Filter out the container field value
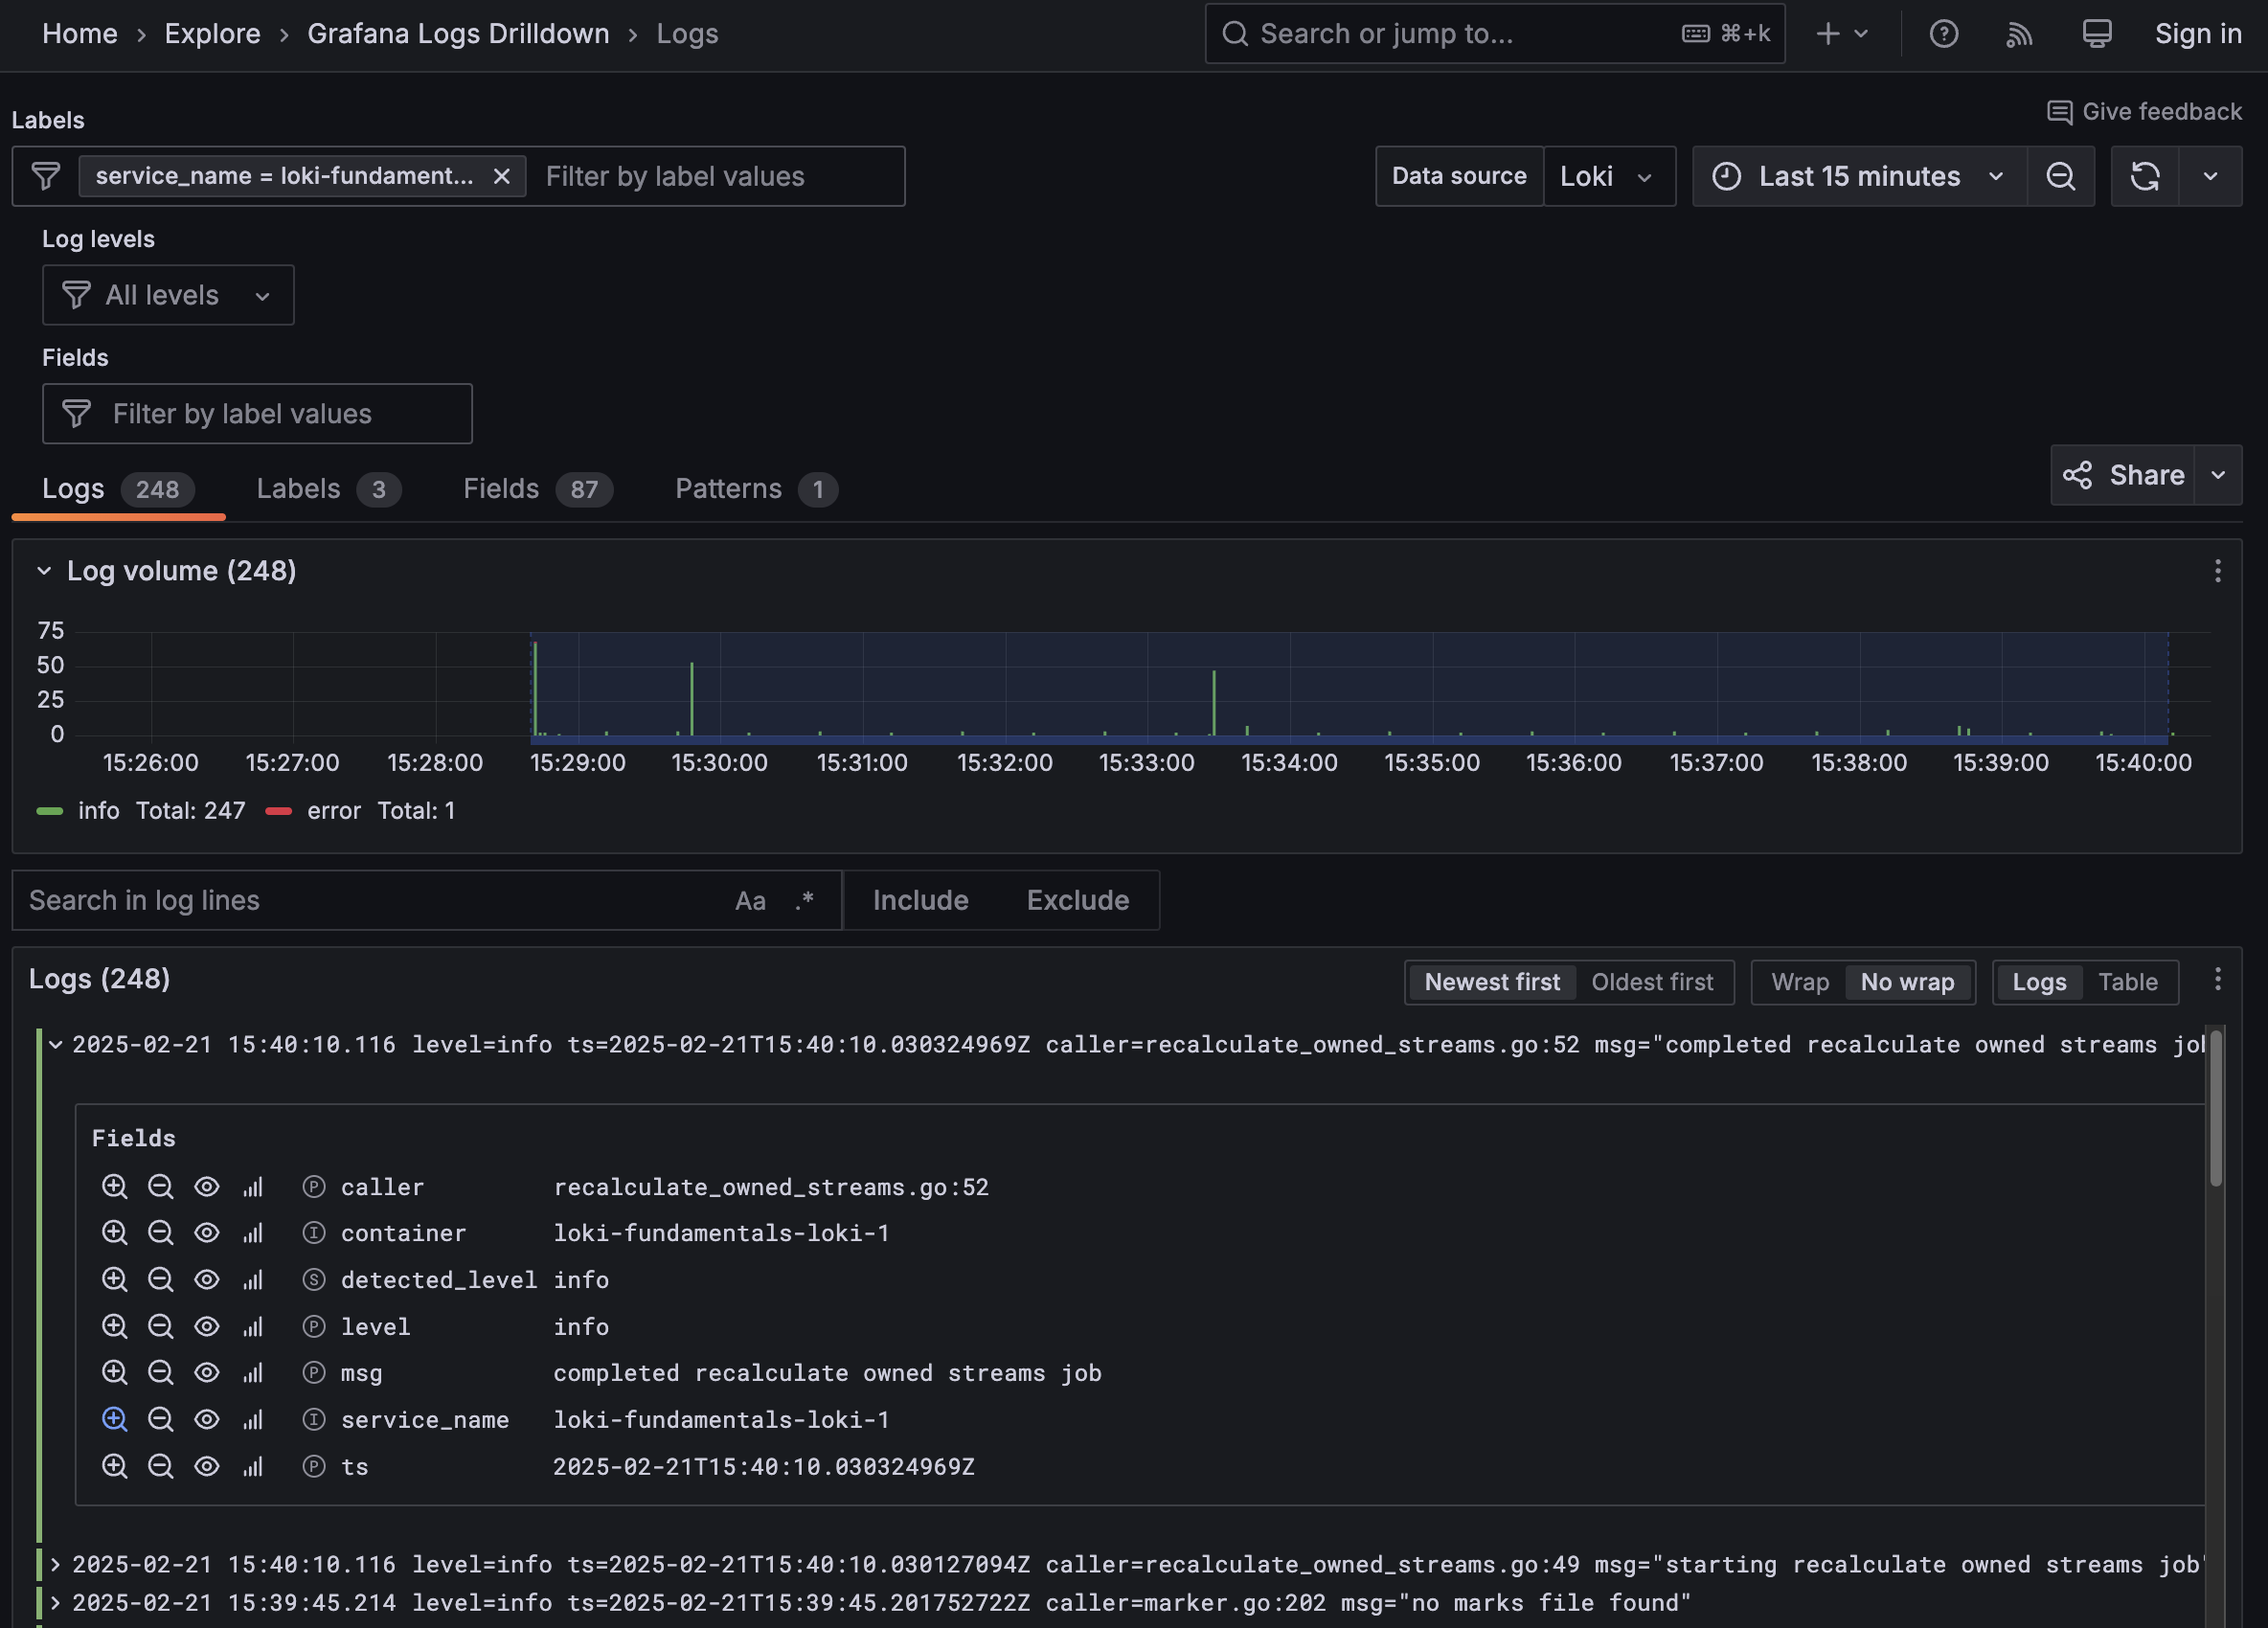Viewport: 2268px width, 1628px height. click(161, 1233)
